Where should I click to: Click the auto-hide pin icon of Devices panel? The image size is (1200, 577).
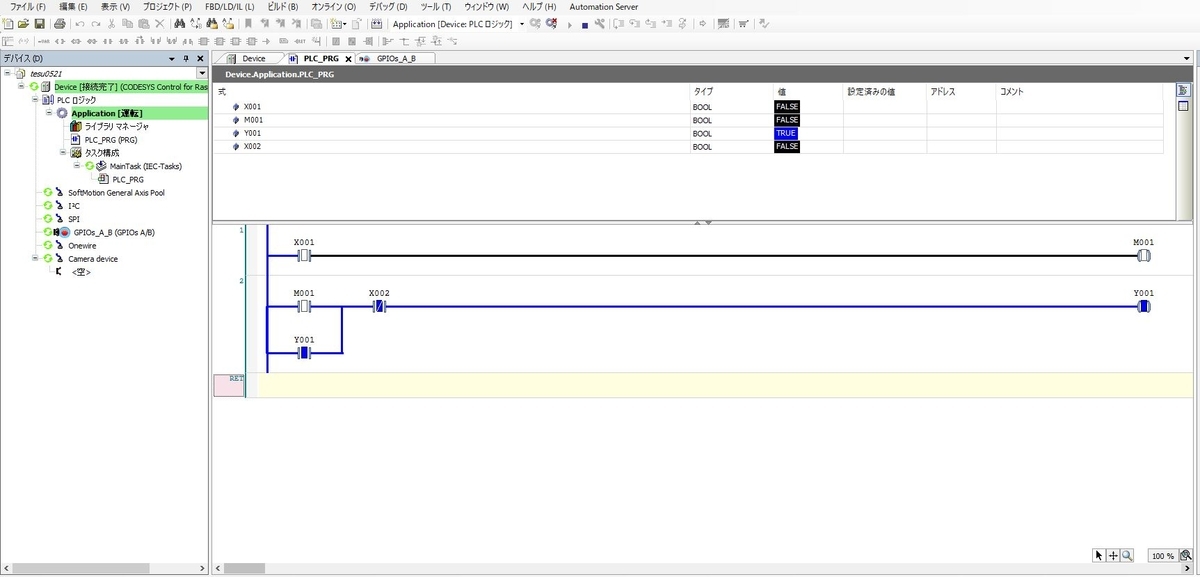point(186,59)
